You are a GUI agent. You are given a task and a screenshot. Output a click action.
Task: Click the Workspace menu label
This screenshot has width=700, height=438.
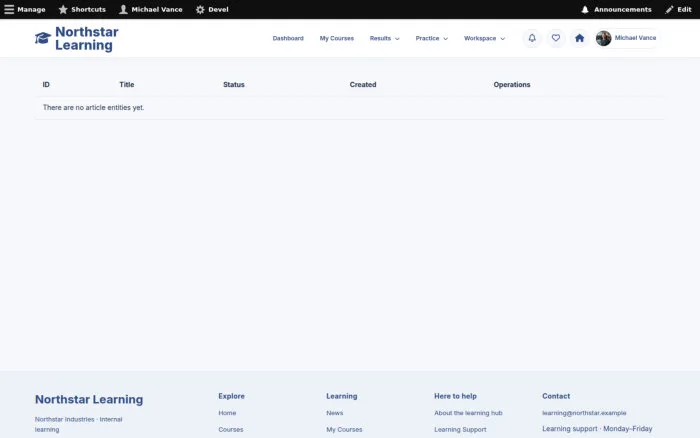click(x=480, y=38)
